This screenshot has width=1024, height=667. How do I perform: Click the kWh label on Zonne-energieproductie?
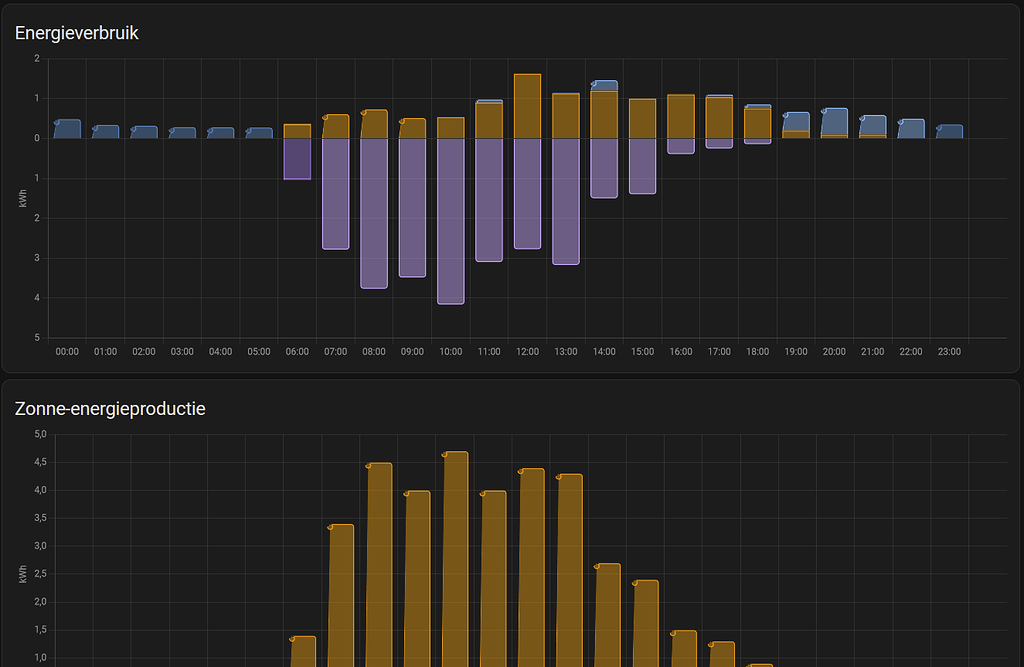(x=22, y=572)
